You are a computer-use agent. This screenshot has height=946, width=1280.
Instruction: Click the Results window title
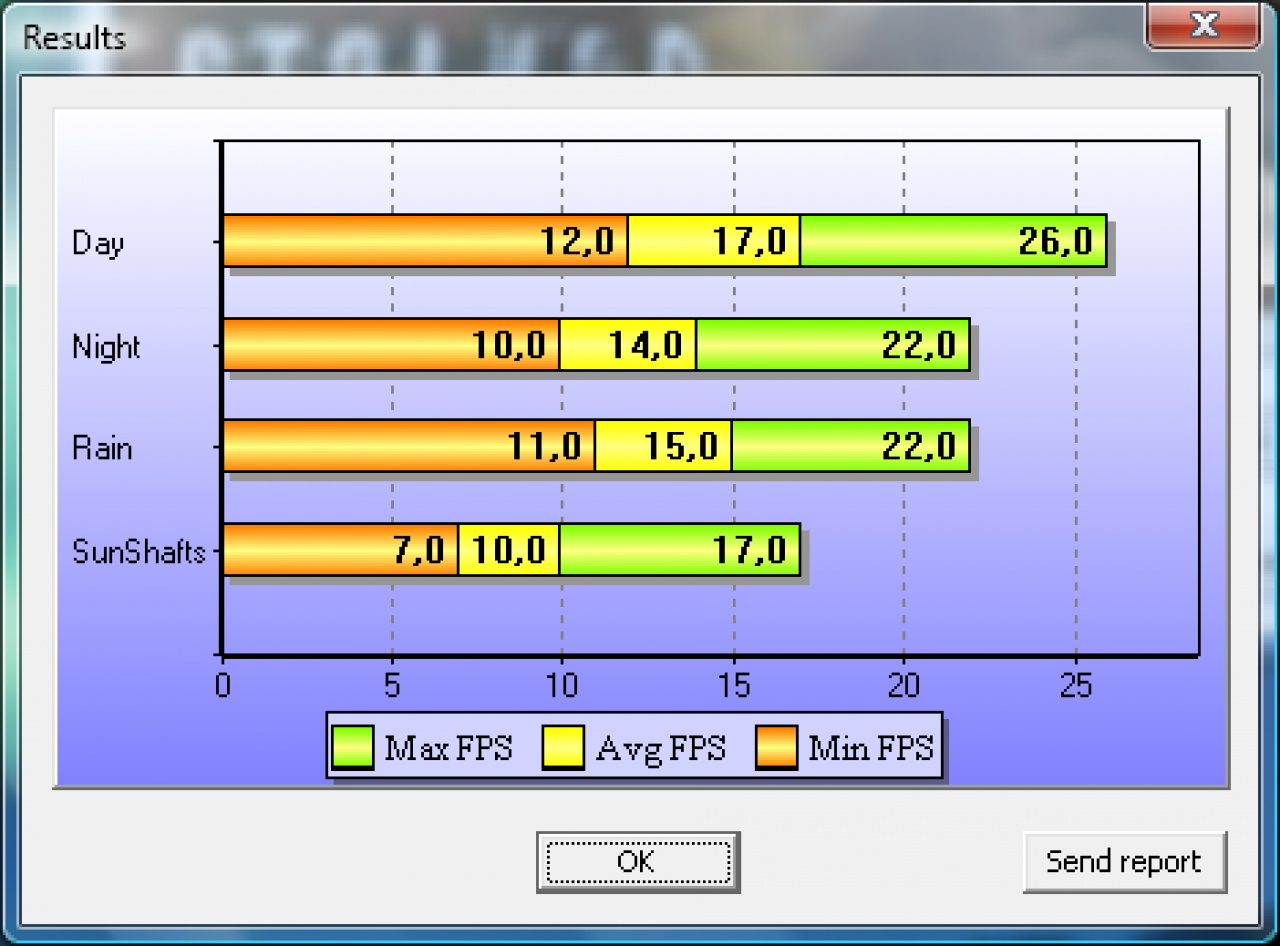point(74,38)
